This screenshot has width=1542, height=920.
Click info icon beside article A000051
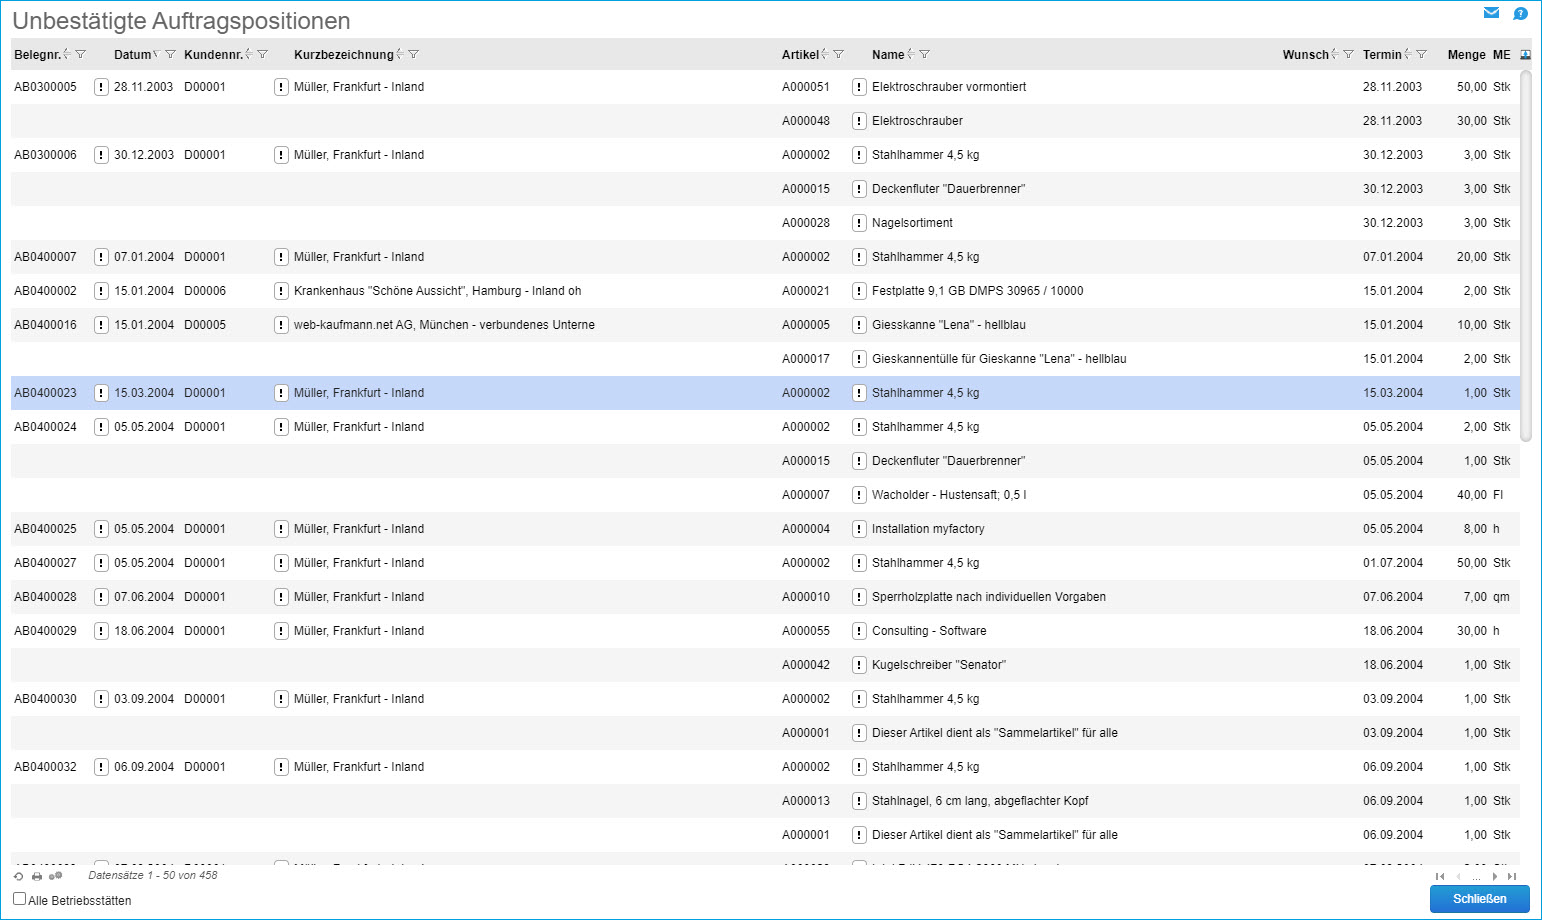coord(859,87)
